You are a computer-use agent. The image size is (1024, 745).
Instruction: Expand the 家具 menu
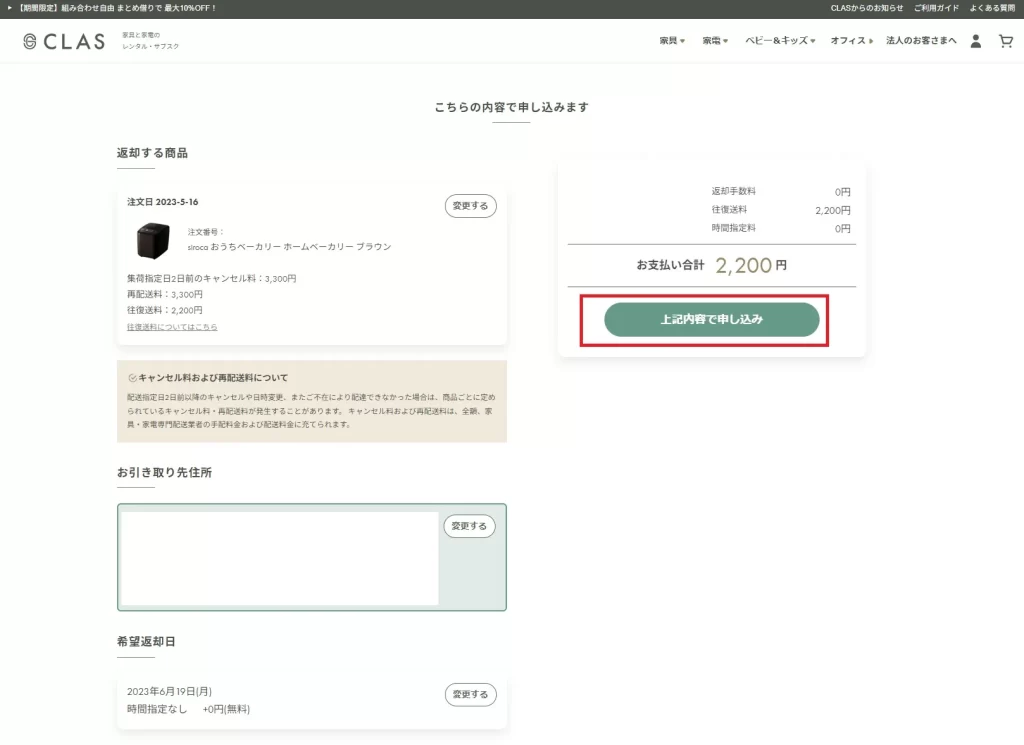tap(672, 40)
